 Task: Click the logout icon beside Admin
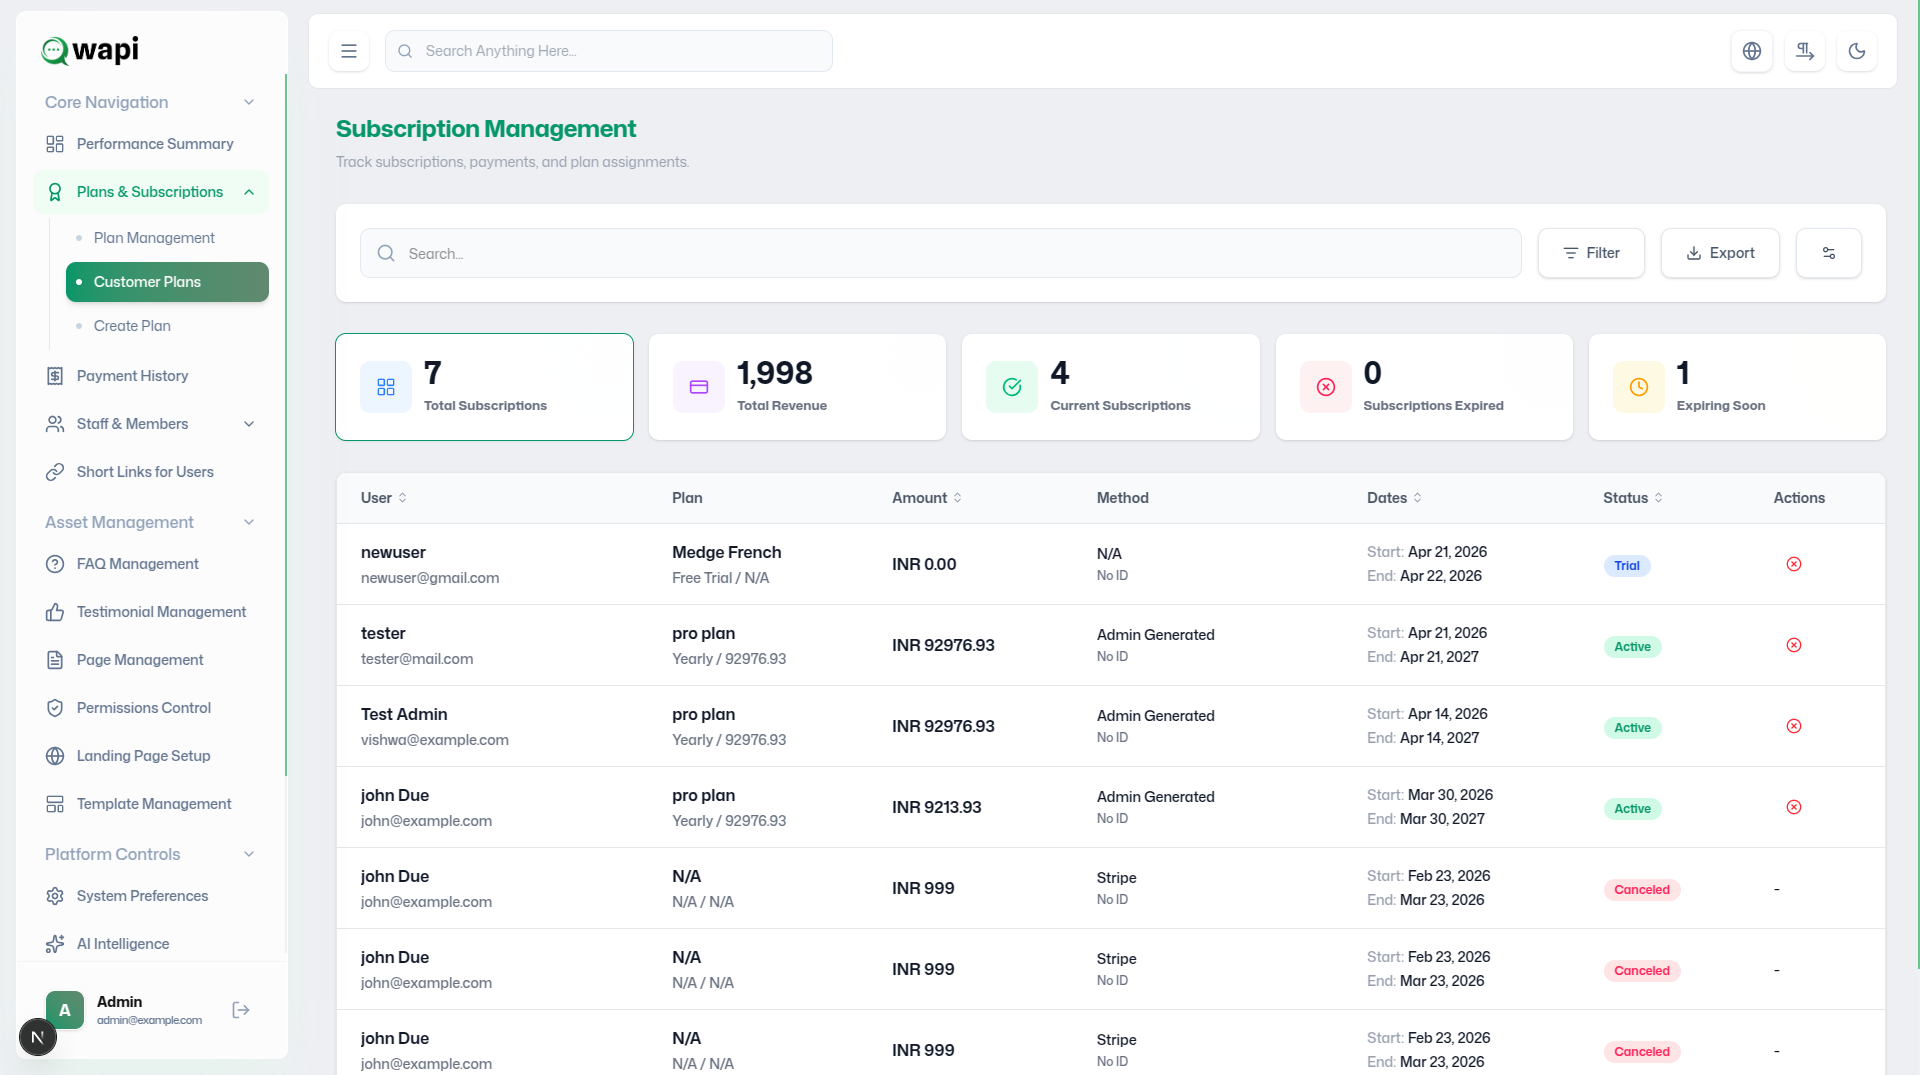241,1010
